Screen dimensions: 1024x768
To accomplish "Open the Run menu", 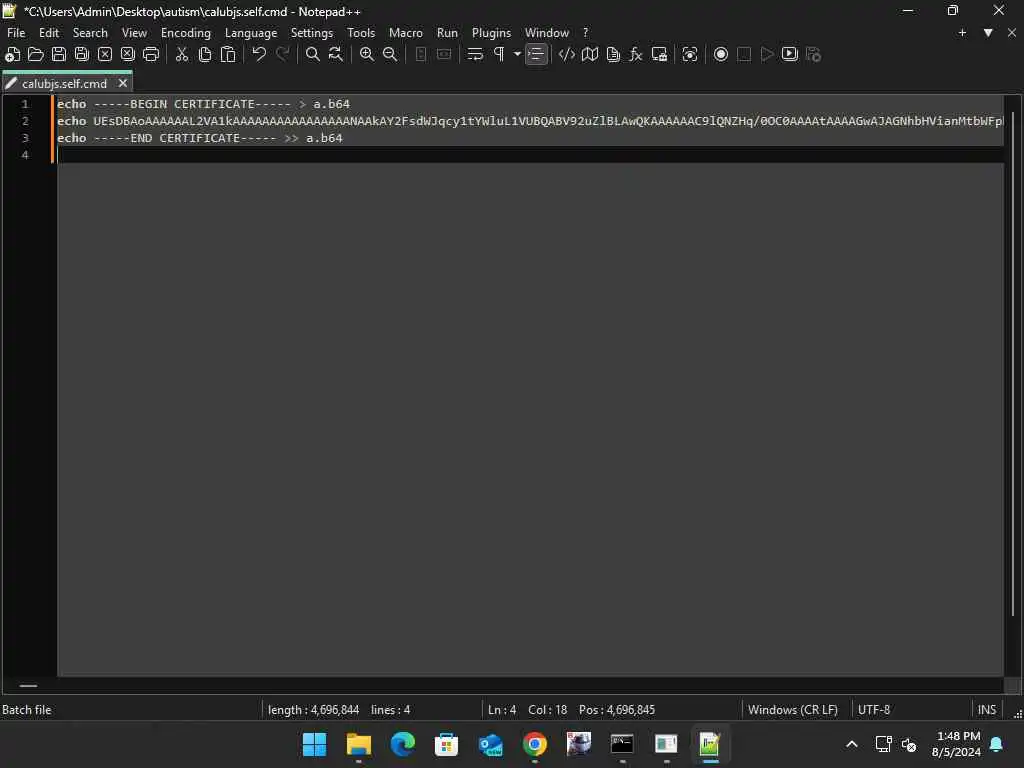I will click(x=447, y=33).
